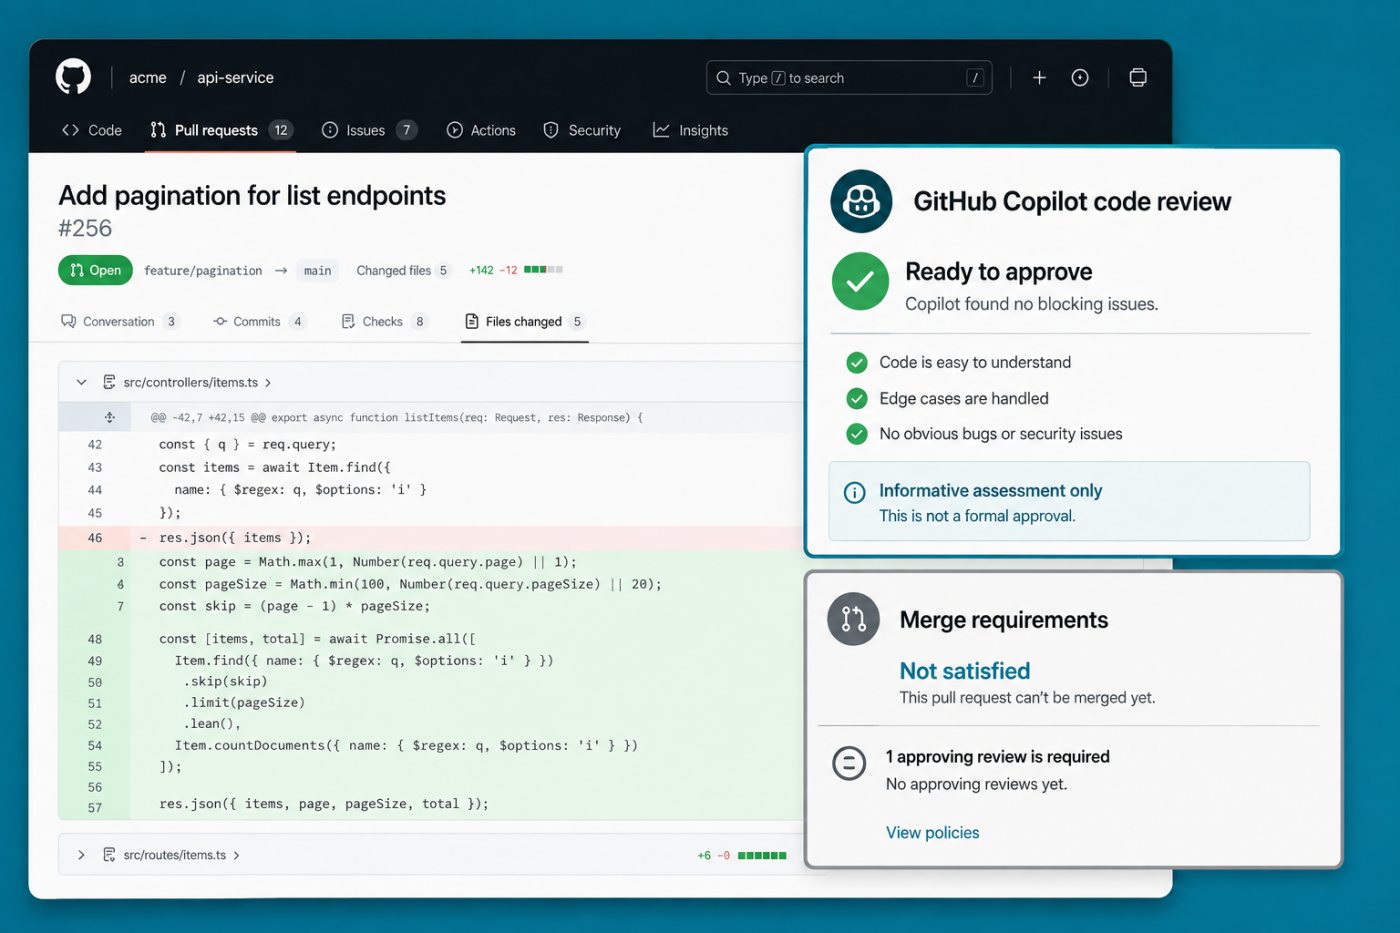Viewport: 1400px width, 933px height.
Task: Click line number 46 in the diff
Action: tap(95, 538)
